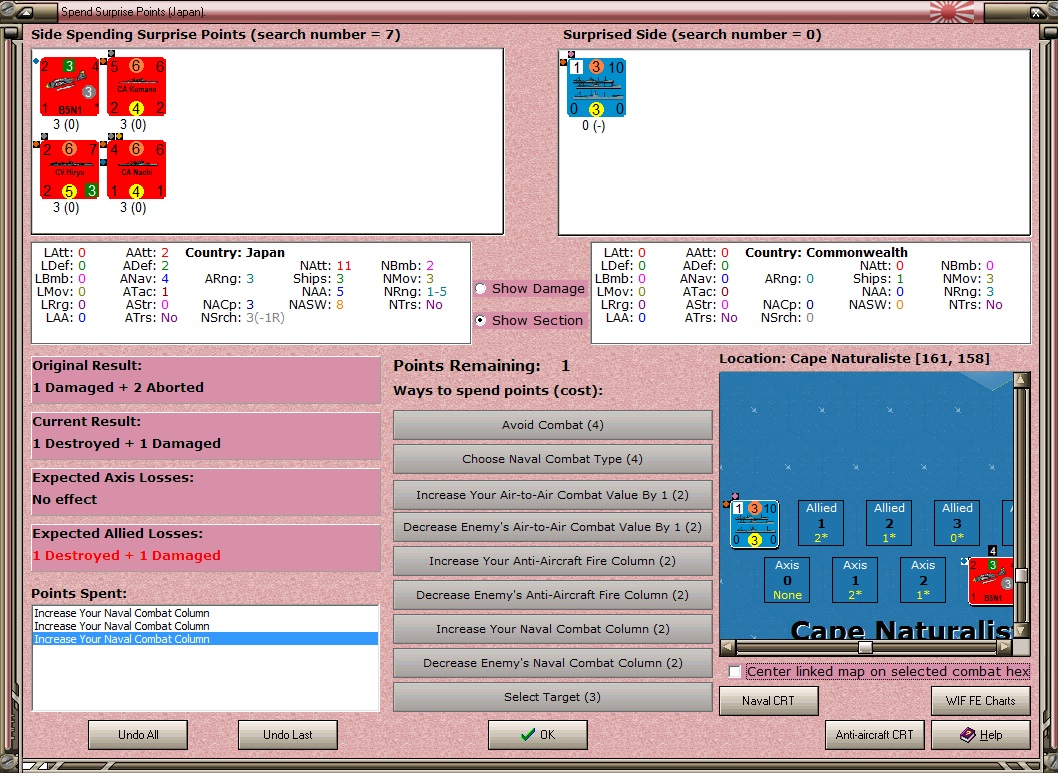Click the horizontal map scrollbar thumb
The height and width of the screenshot is (773, 1058).
tap(865, 647)
